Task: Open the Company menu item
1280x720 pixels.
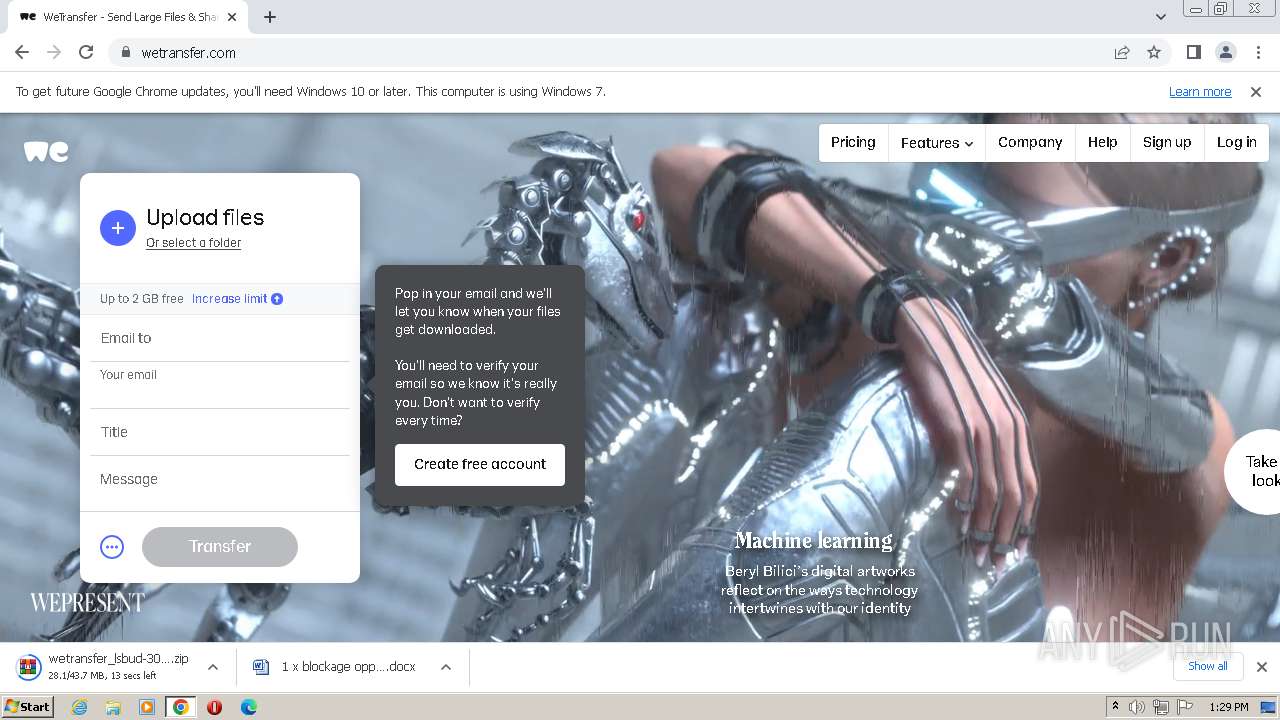Action: pos(1030,142)
